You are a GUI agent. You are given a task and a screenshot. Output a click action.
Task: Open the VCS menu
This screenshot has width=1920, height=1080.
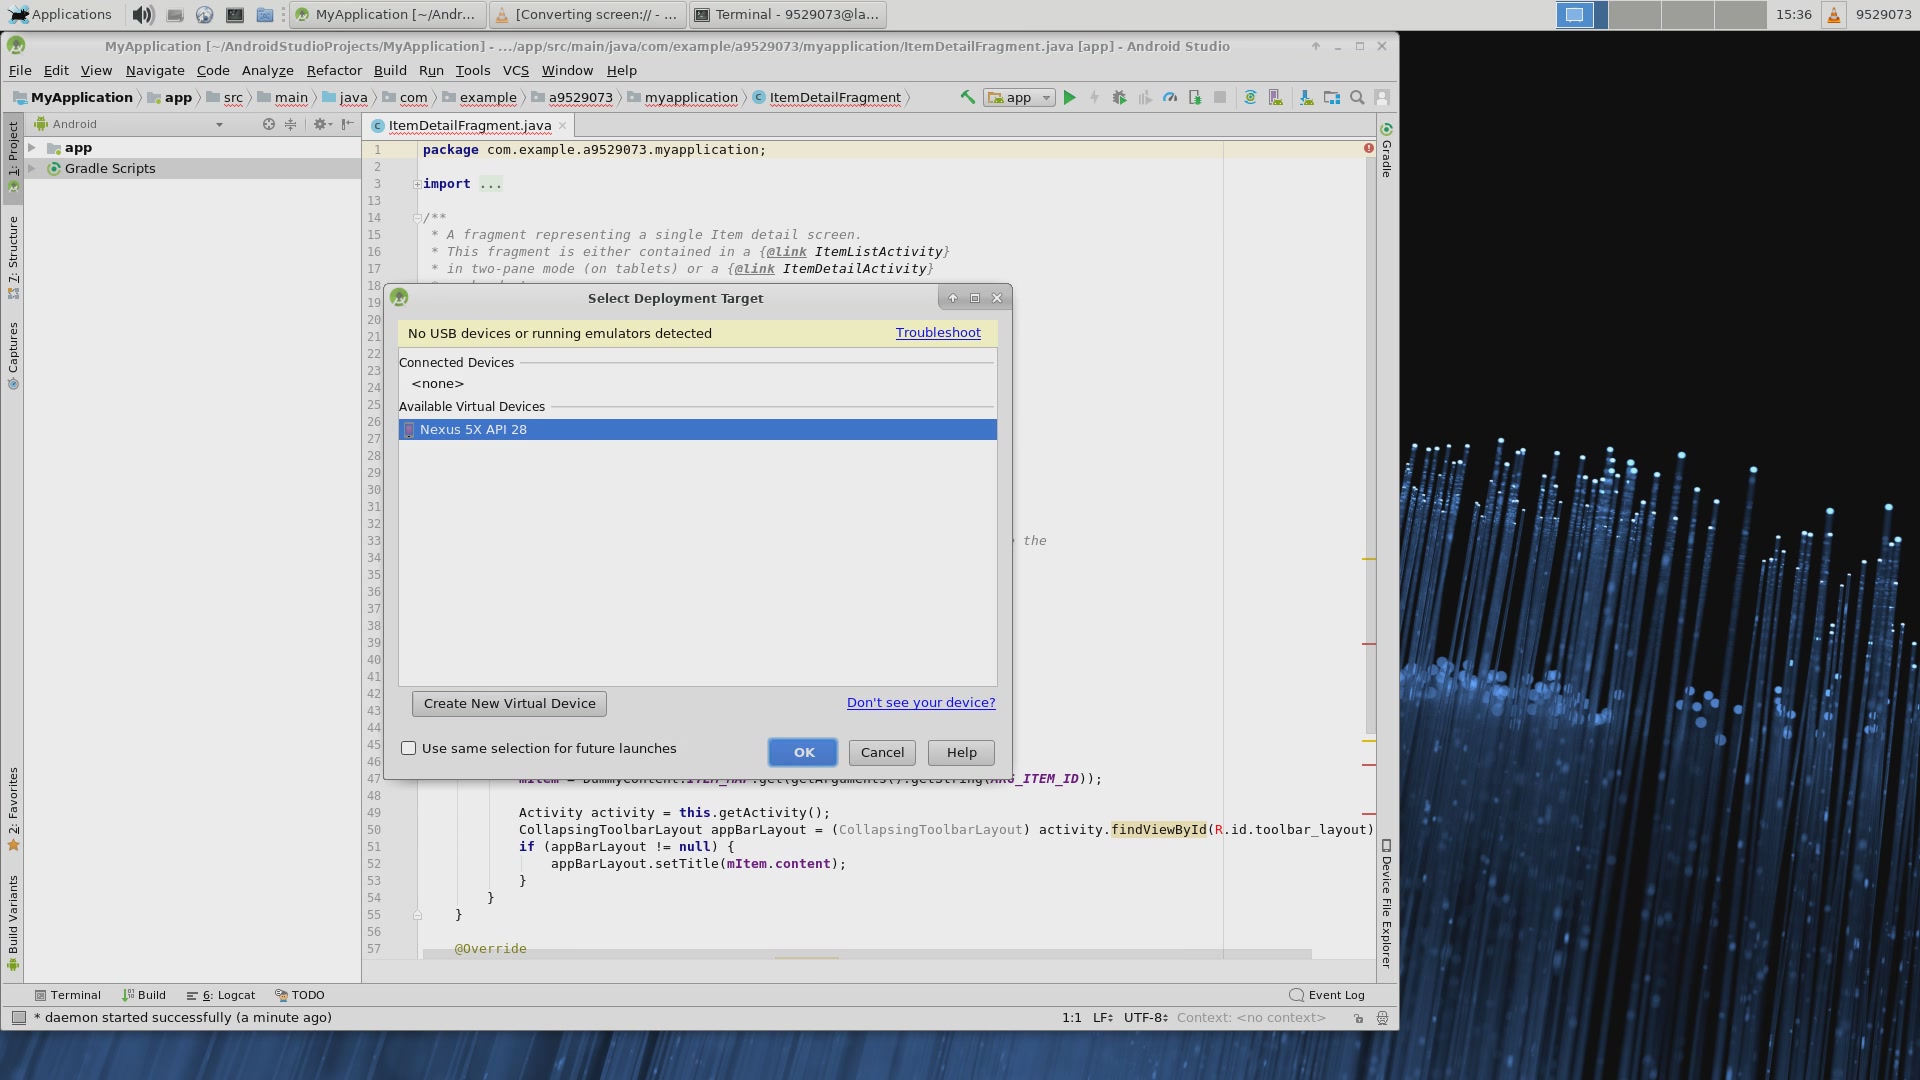(x=515, y=70)
